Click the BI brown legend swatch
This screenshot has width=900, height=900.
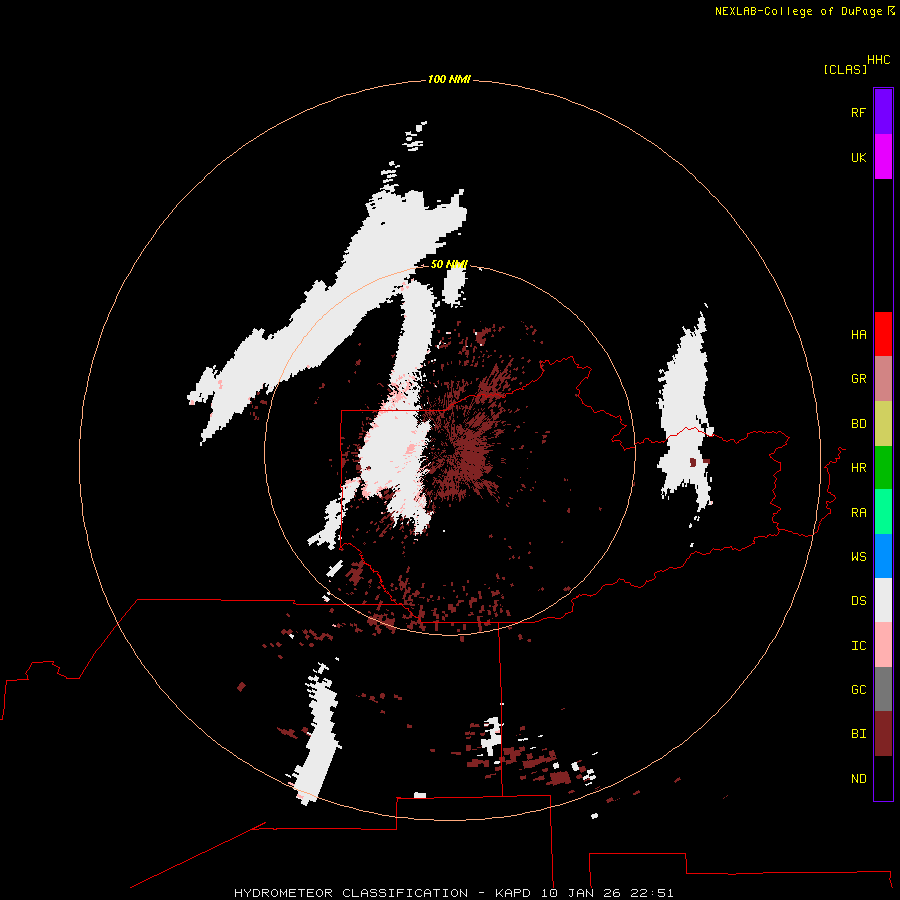pos(883,734)
